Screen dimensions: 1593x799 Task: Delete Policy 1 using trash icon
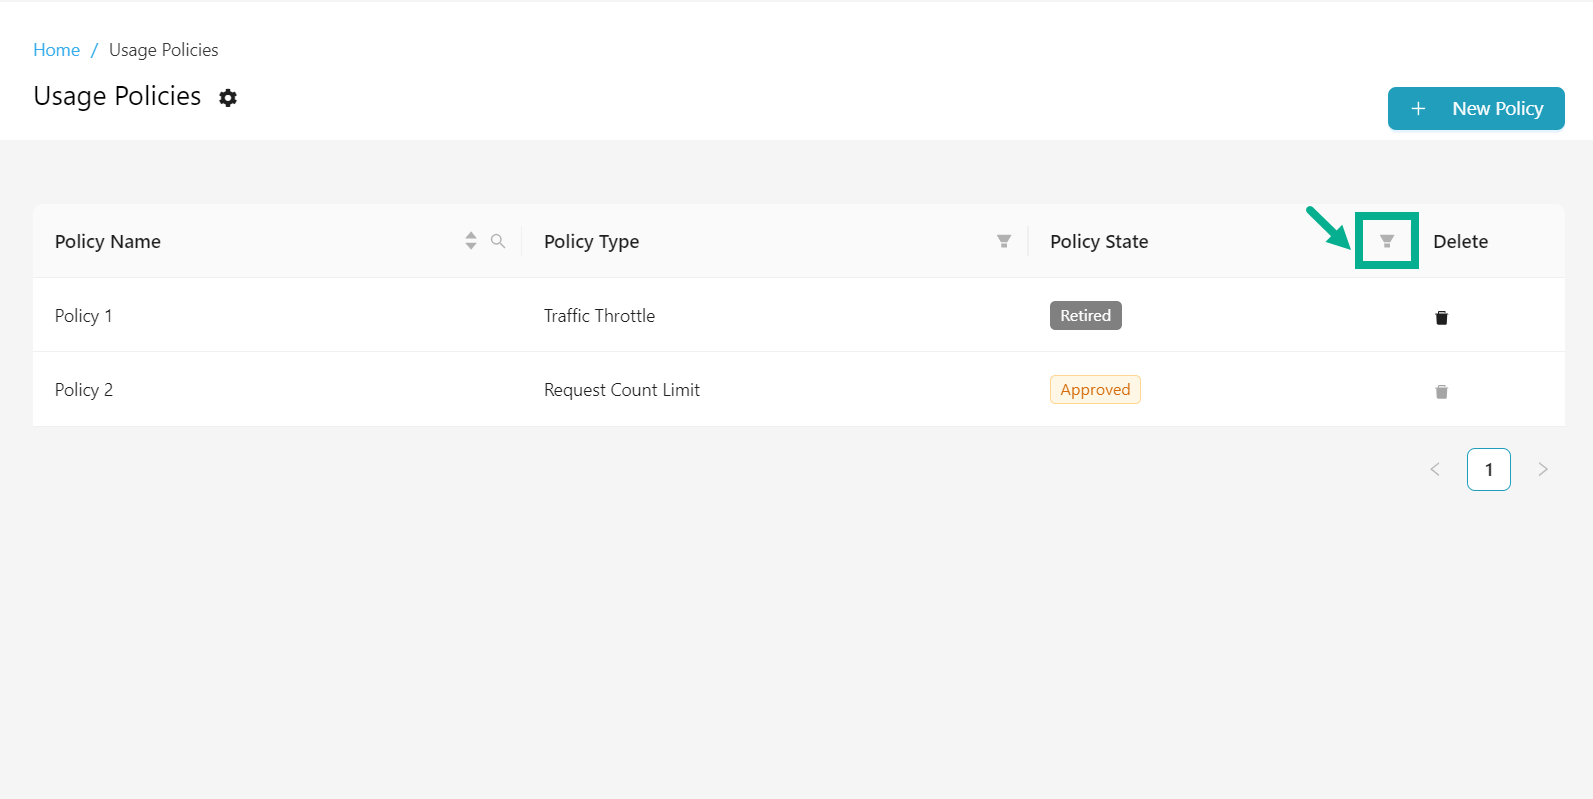tap(1441, 318)
